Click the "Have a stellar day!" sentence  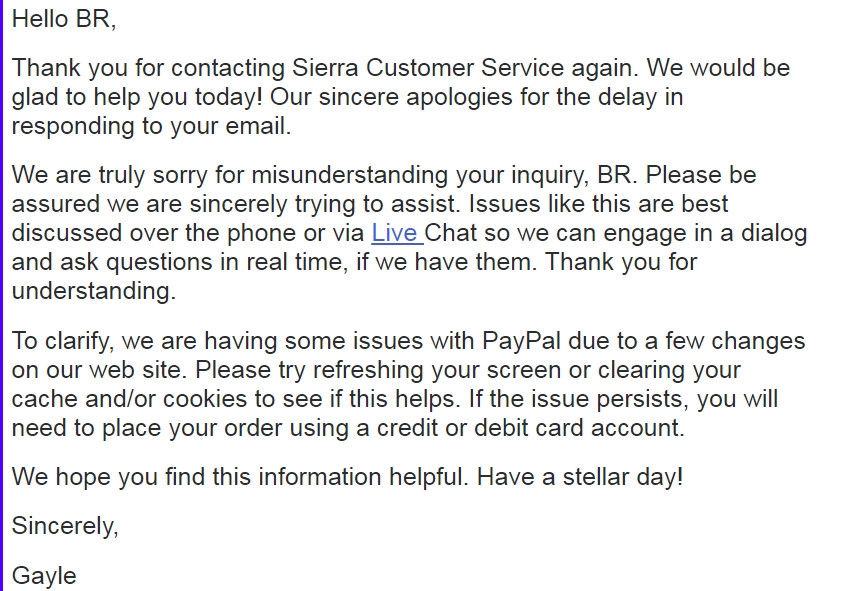coord(580,476)
